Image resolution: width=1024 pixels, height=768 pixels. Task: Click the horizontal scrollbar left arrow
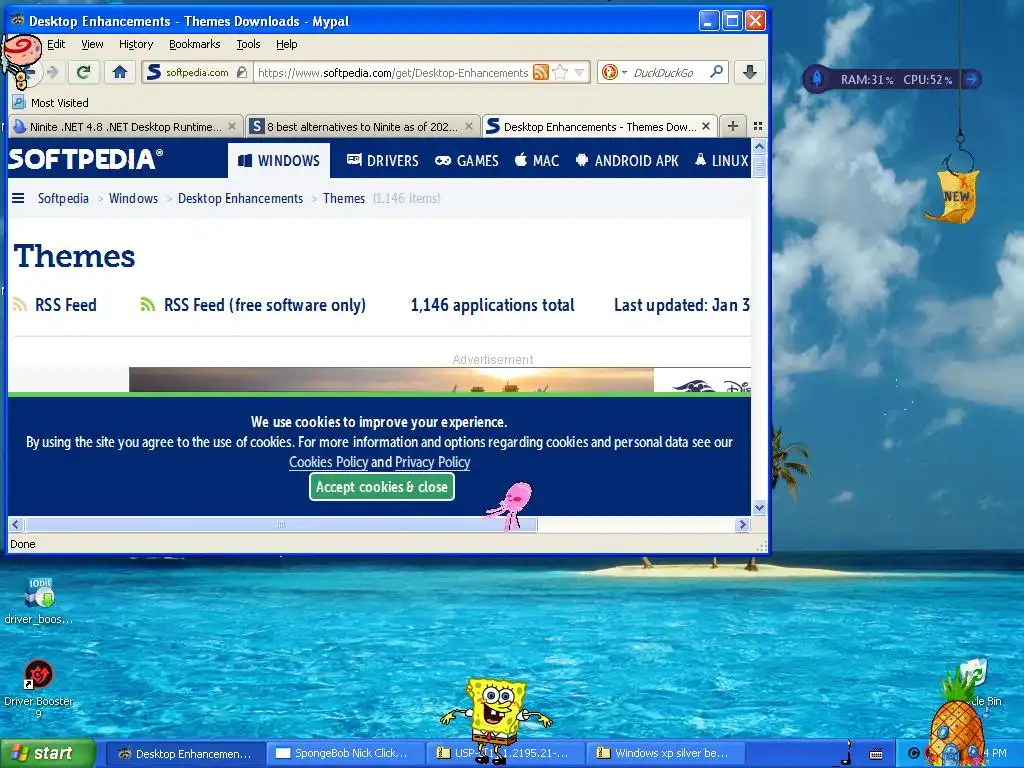click(16, 524)
